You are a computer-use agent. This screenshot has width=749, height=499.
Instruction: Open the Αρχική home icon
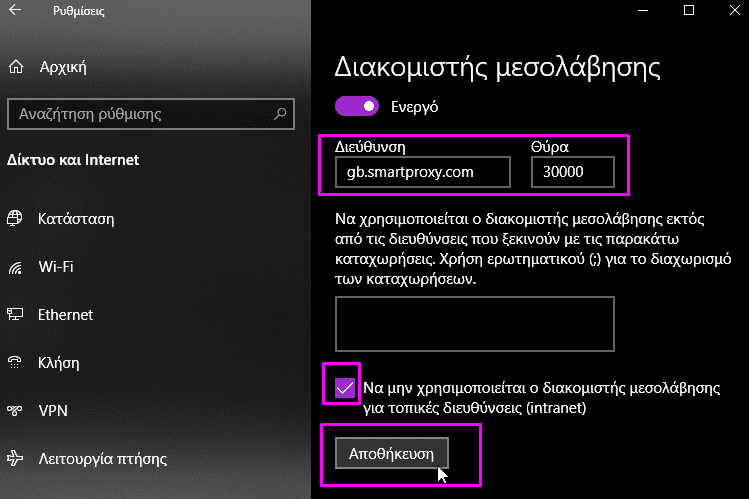click(x=16, y=67)
